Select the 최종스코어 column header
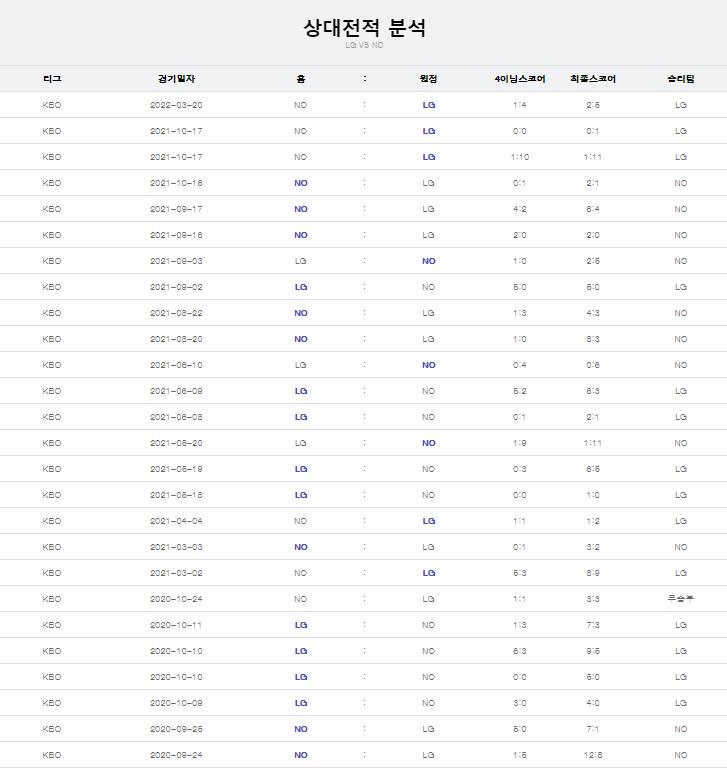Image resolution: width=727 pixels, height=768 pixels. [x=593, y=79]
